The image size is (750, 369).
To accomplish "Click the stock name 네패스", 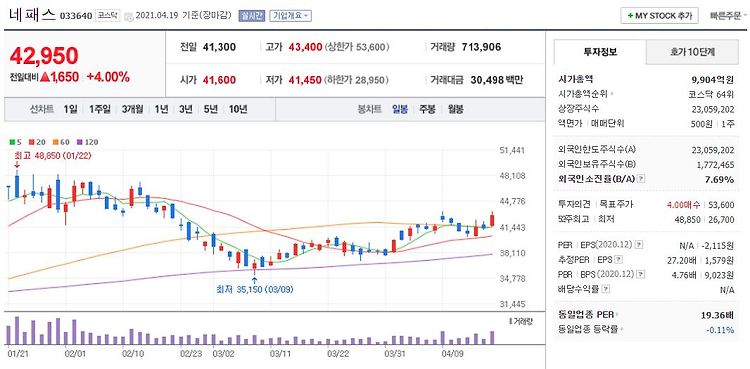I will click(32, 15).
